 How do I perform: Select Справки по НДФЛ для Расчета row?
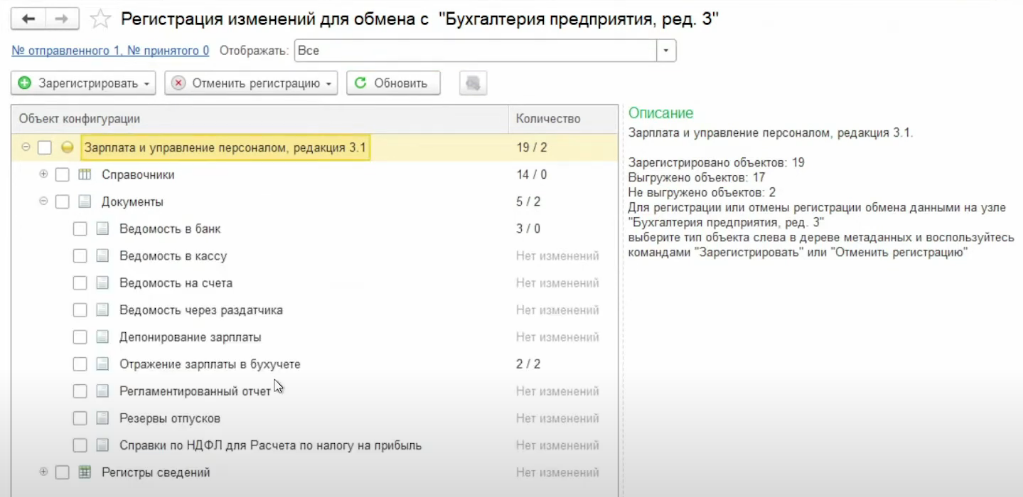[x=314, y=445]
